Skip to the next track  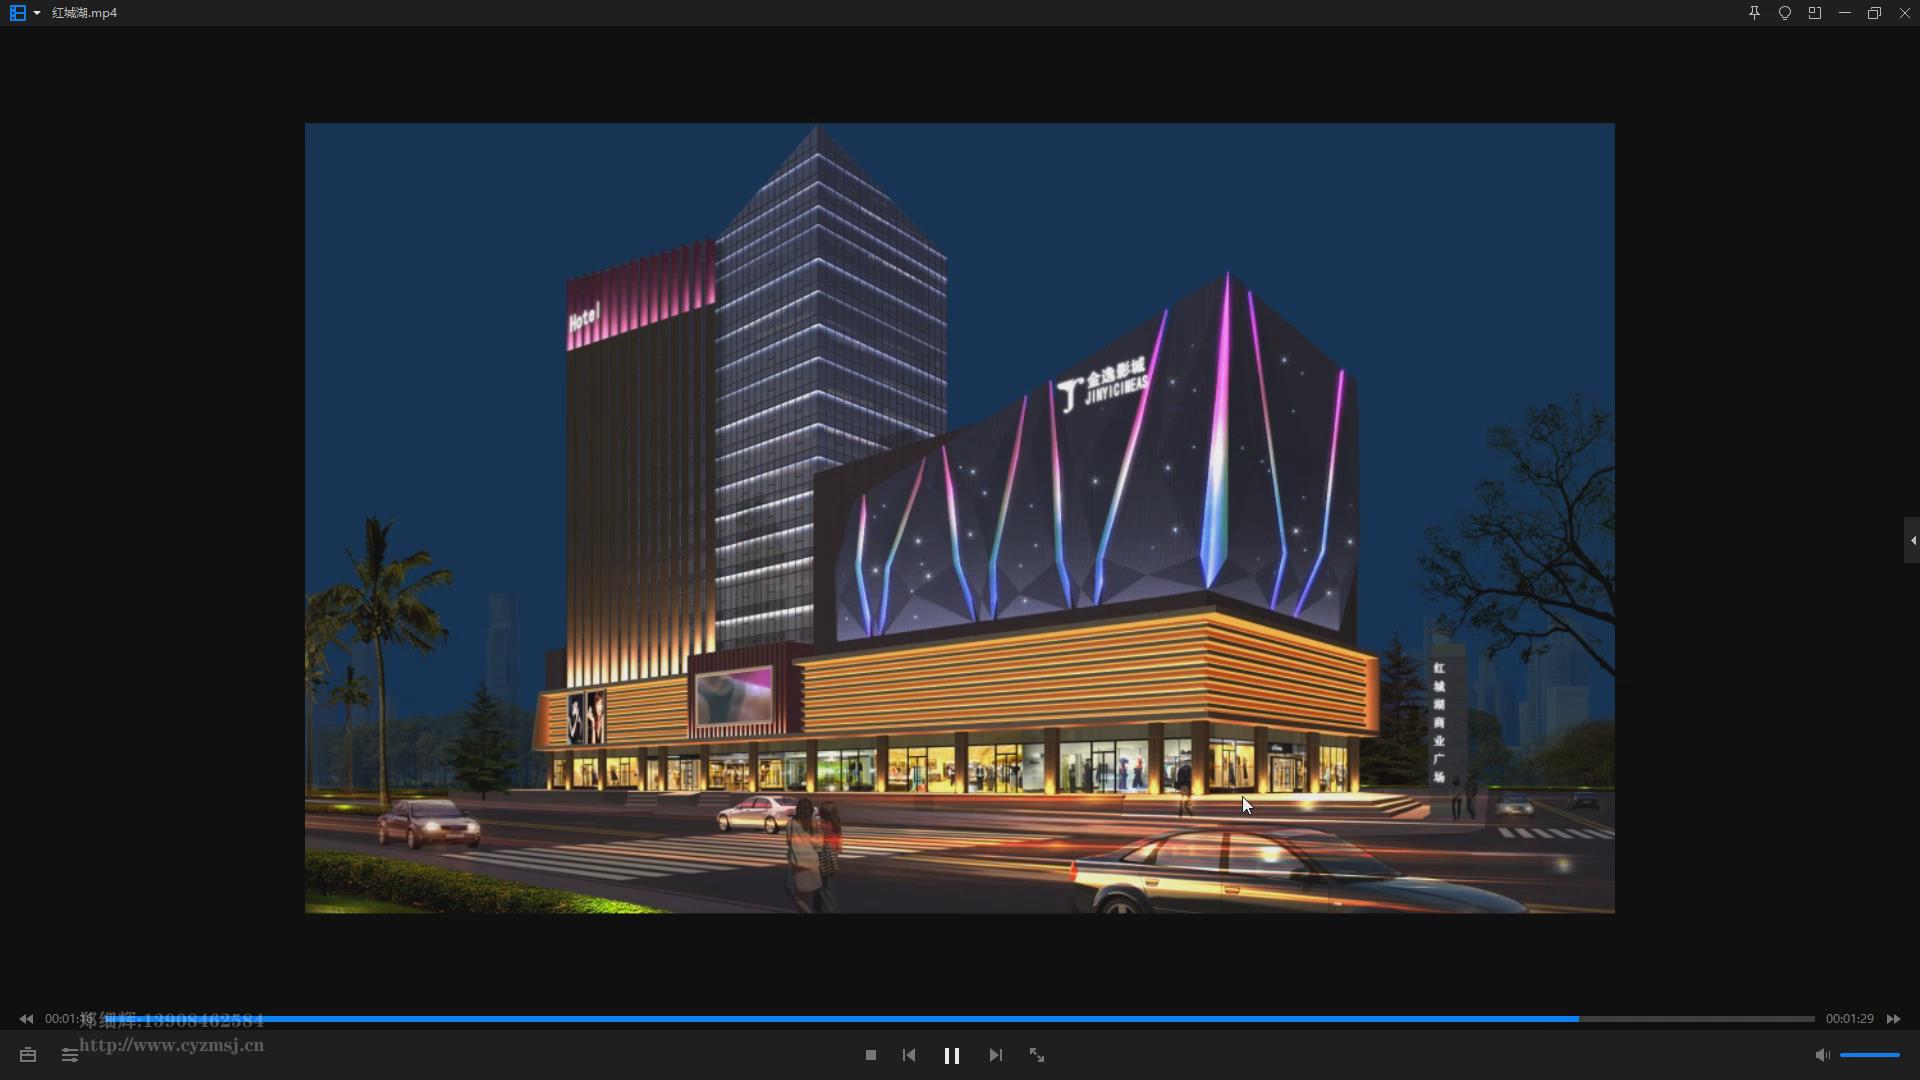pyautogui.click(x=995, y=1055)
